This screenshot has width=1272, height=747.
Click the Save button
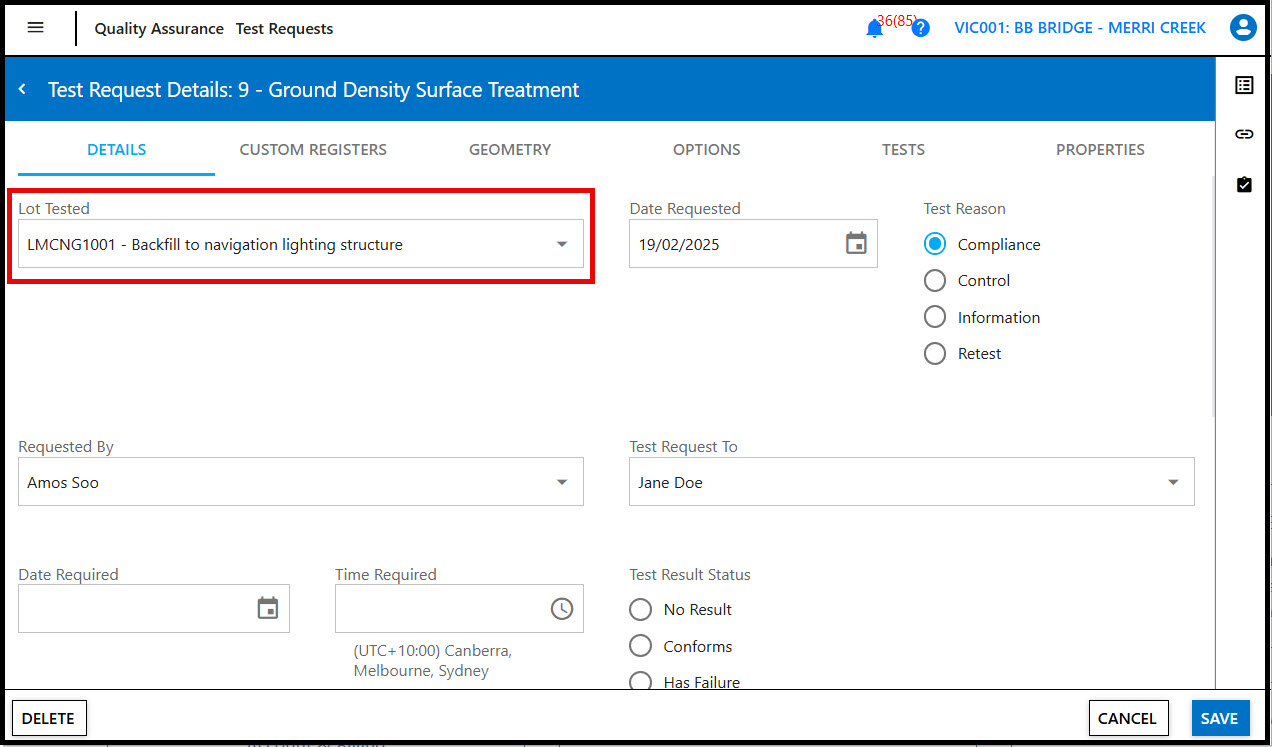pyautogui.click(x=1219, y=718)
